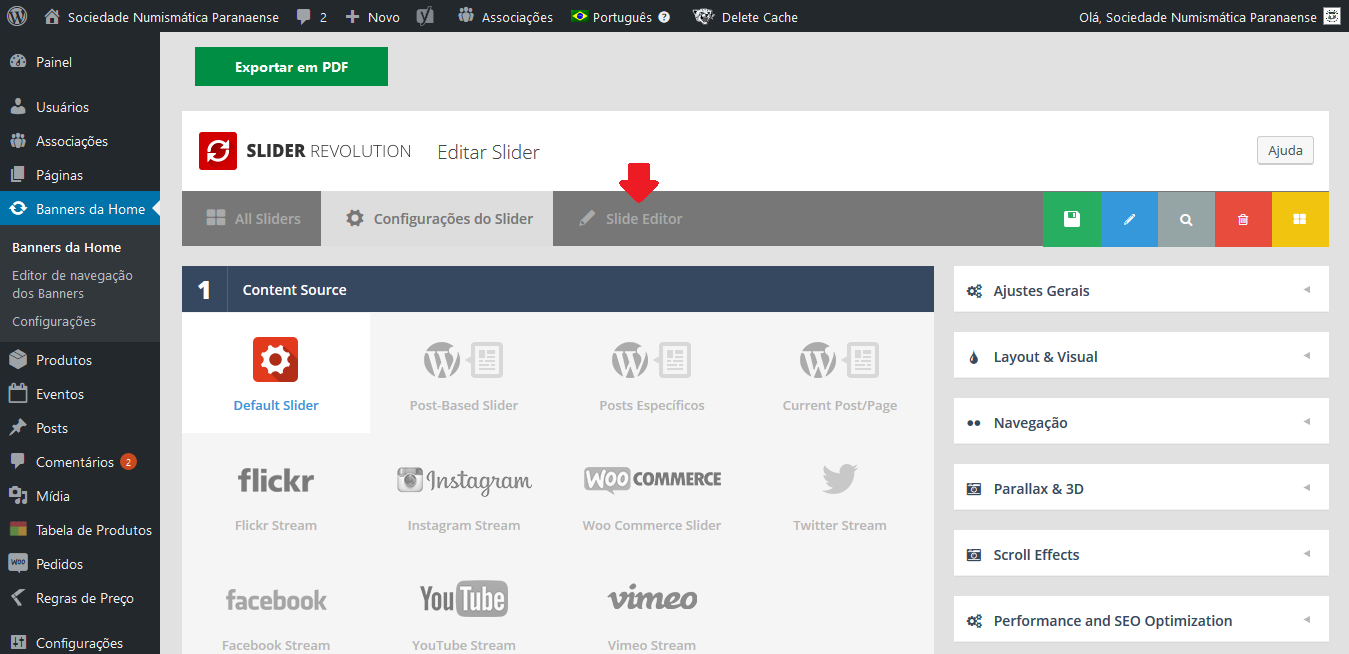Click the Banners da Home submenu link
Image resolution: width=1349 pixels, height=654 pixels.
coord(66,247)
